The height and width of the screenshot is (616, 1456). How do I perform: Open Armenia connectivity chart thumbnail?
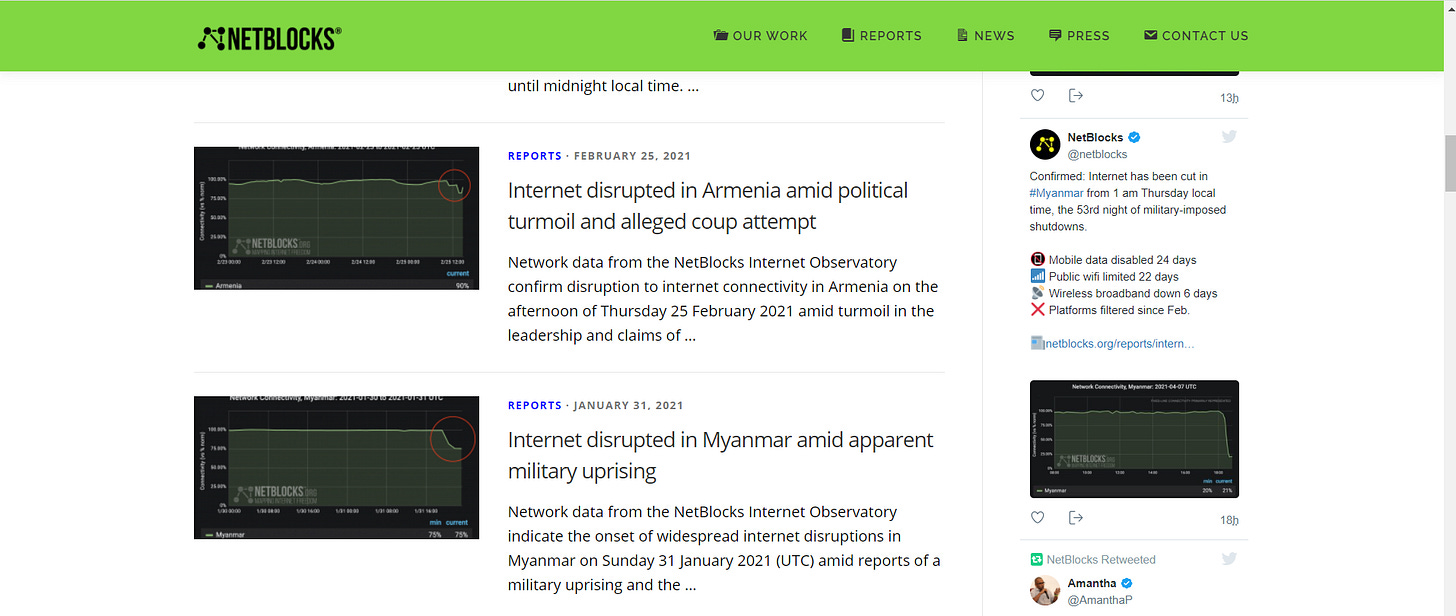pos(336,218)
